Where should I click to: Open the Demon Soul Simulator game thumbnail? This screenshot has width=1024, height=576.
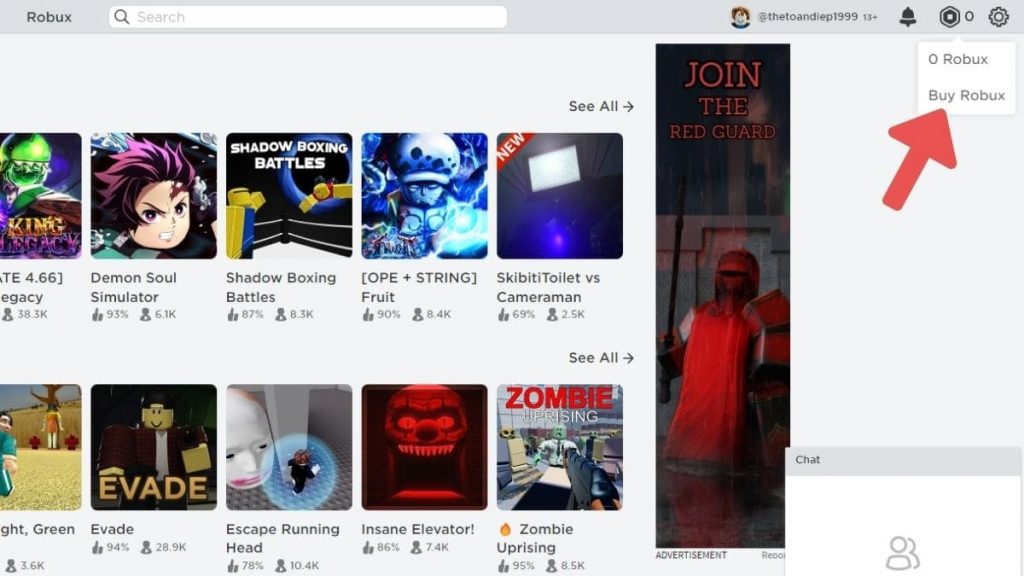[x=153, y=196]
